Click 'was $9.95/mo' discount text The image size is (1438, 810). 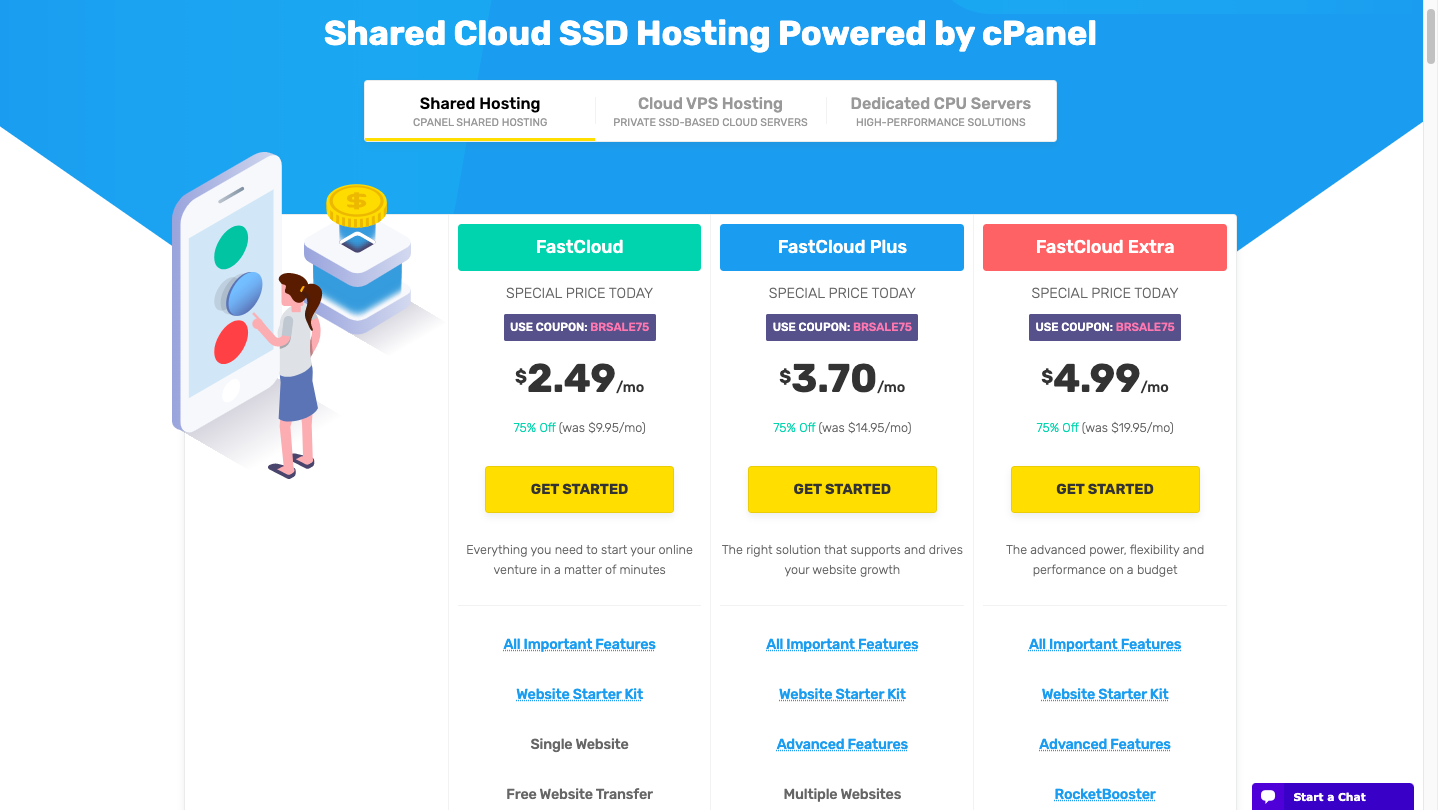(x=602, y=428)
